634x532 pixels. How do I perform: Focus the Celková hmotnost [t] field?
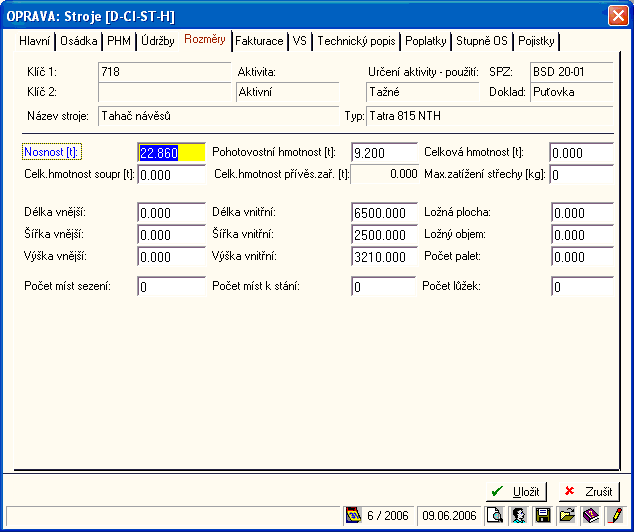click(x=581, y=153)
